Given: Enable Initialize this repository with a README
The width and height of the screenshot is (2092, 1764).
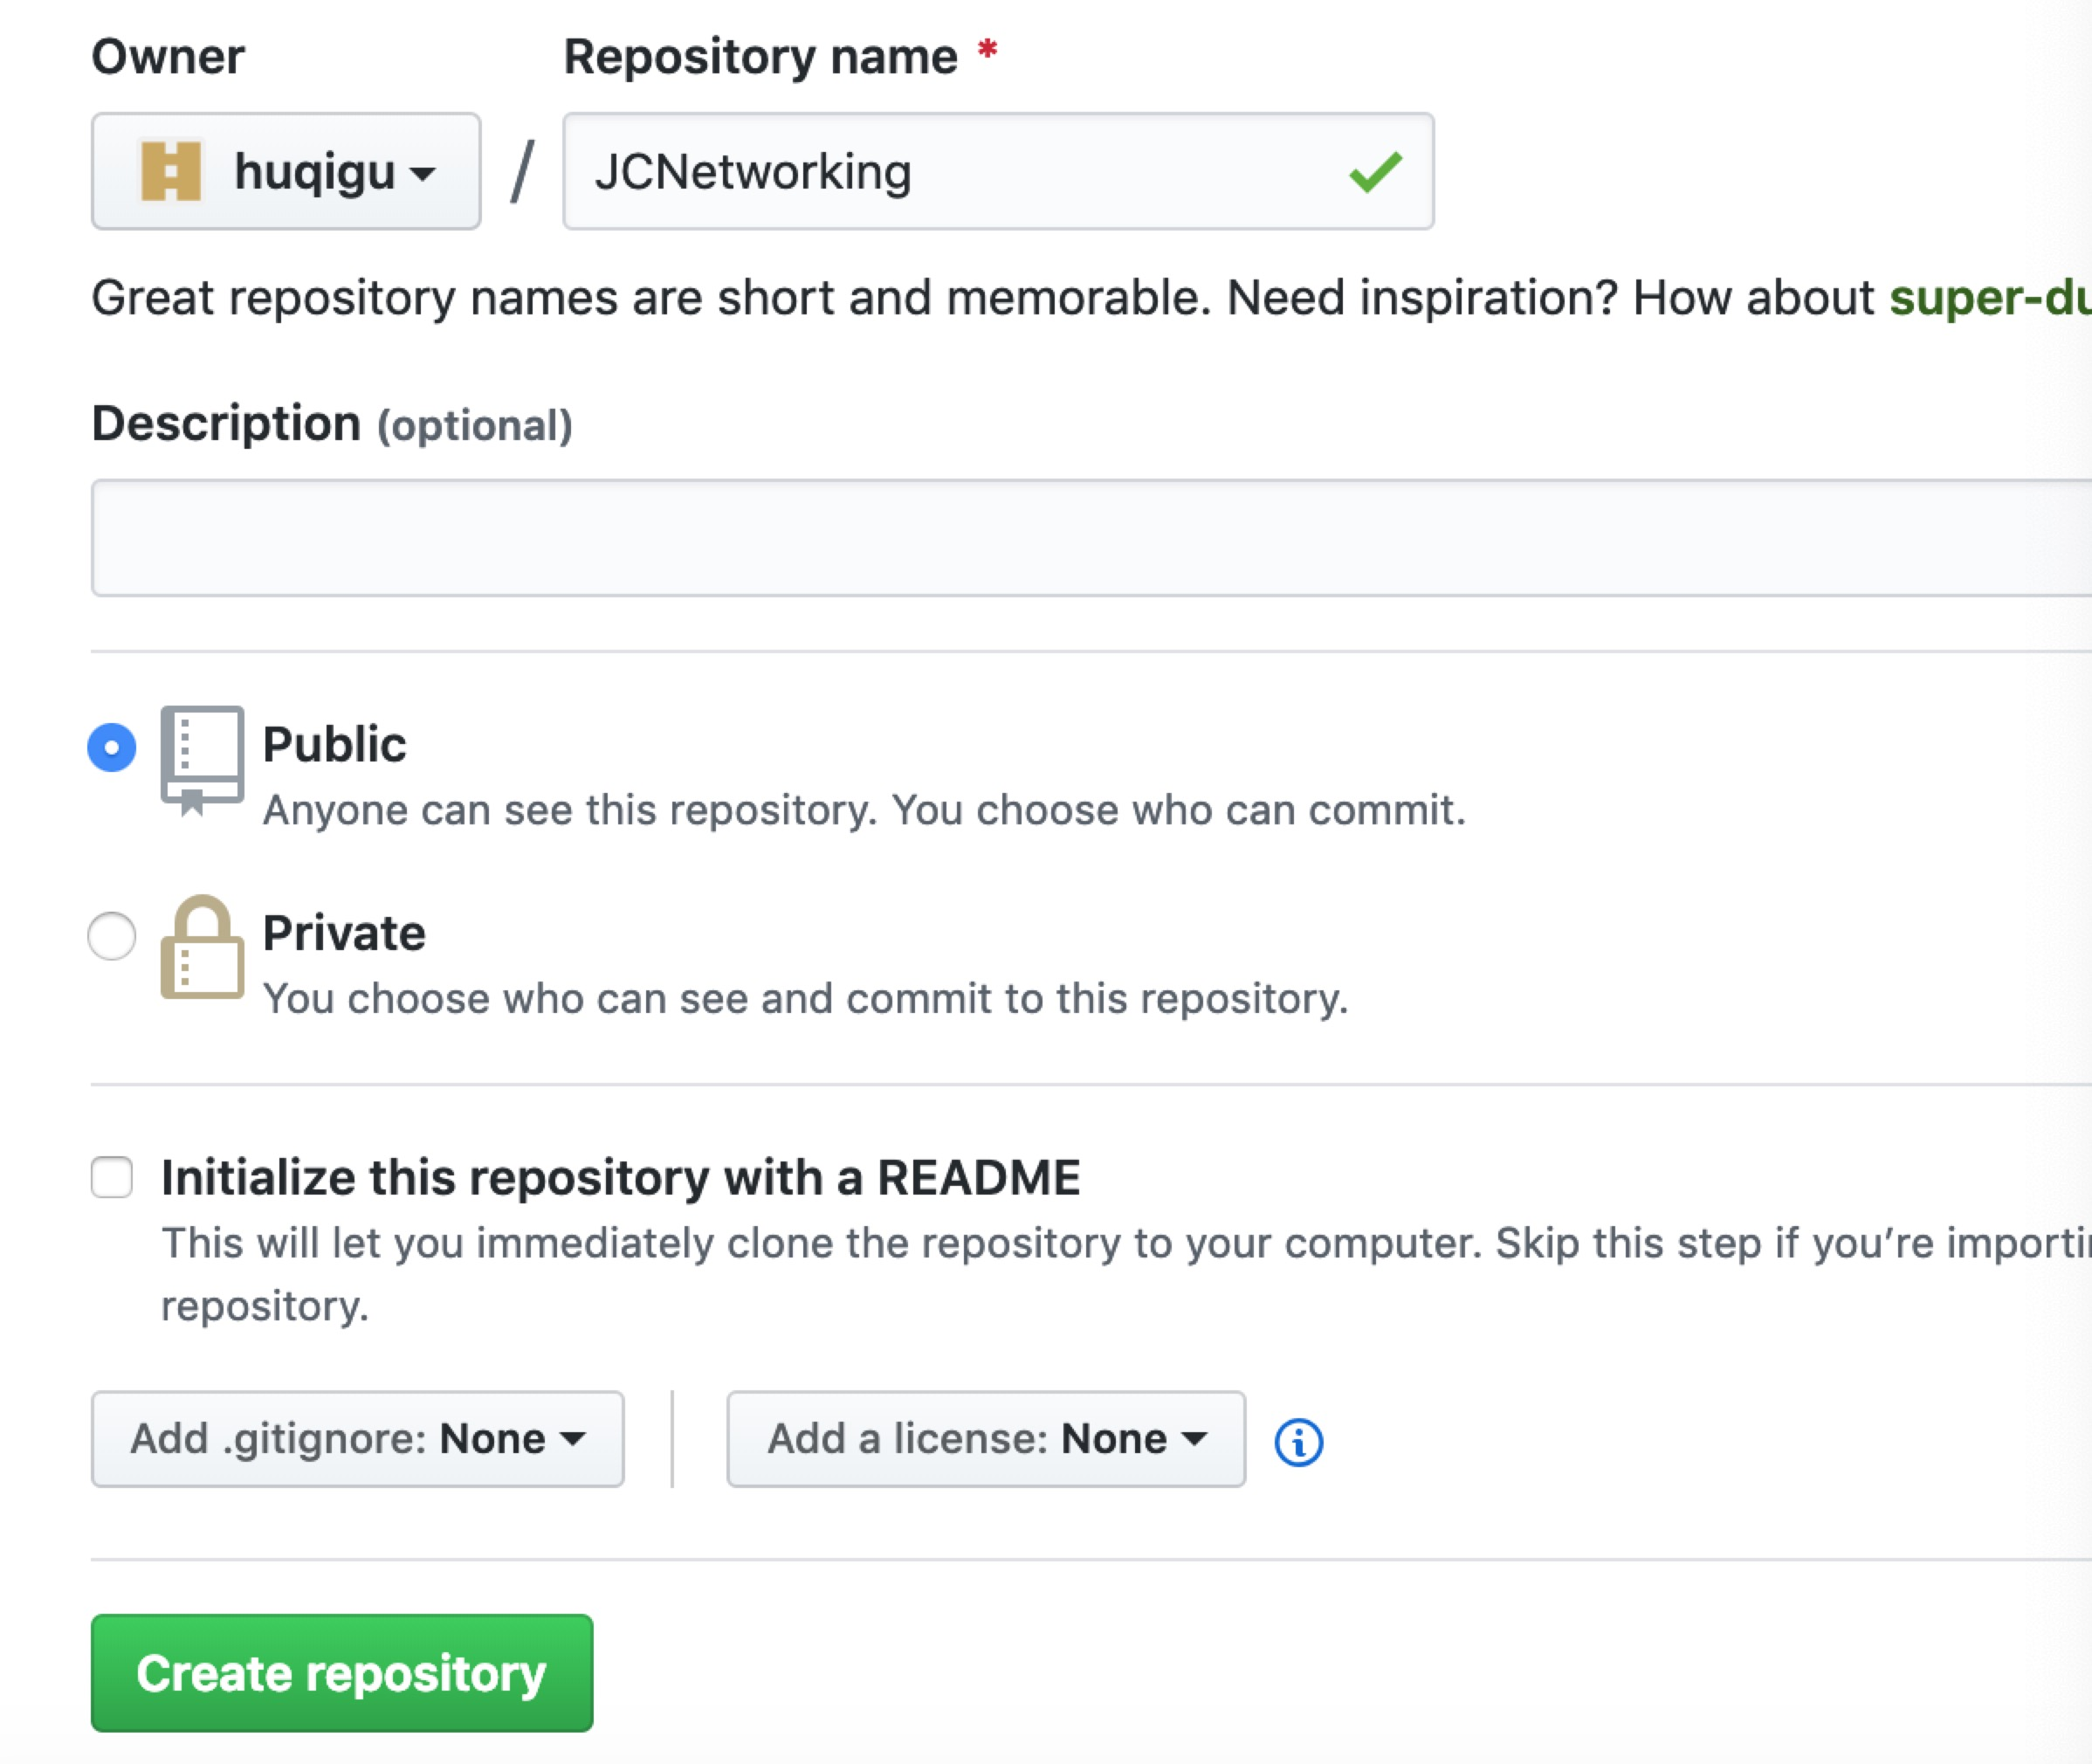Looking at the screenshot, I should click(x=112, y=1177).
